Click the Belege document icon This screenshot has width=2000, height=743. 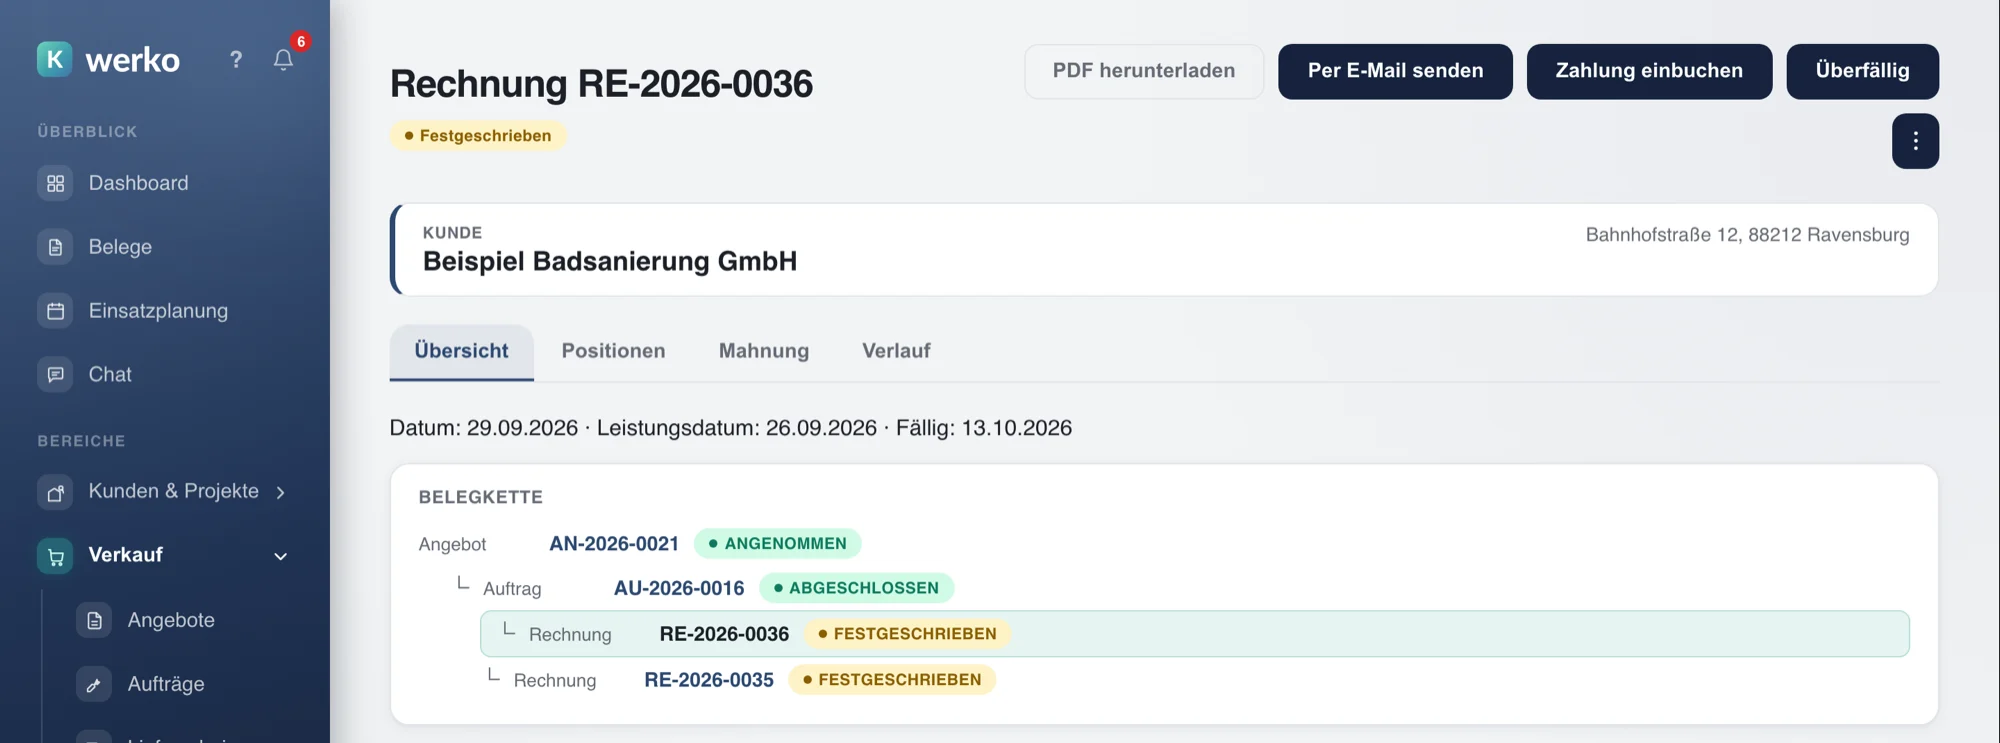(x=55, y=247)
